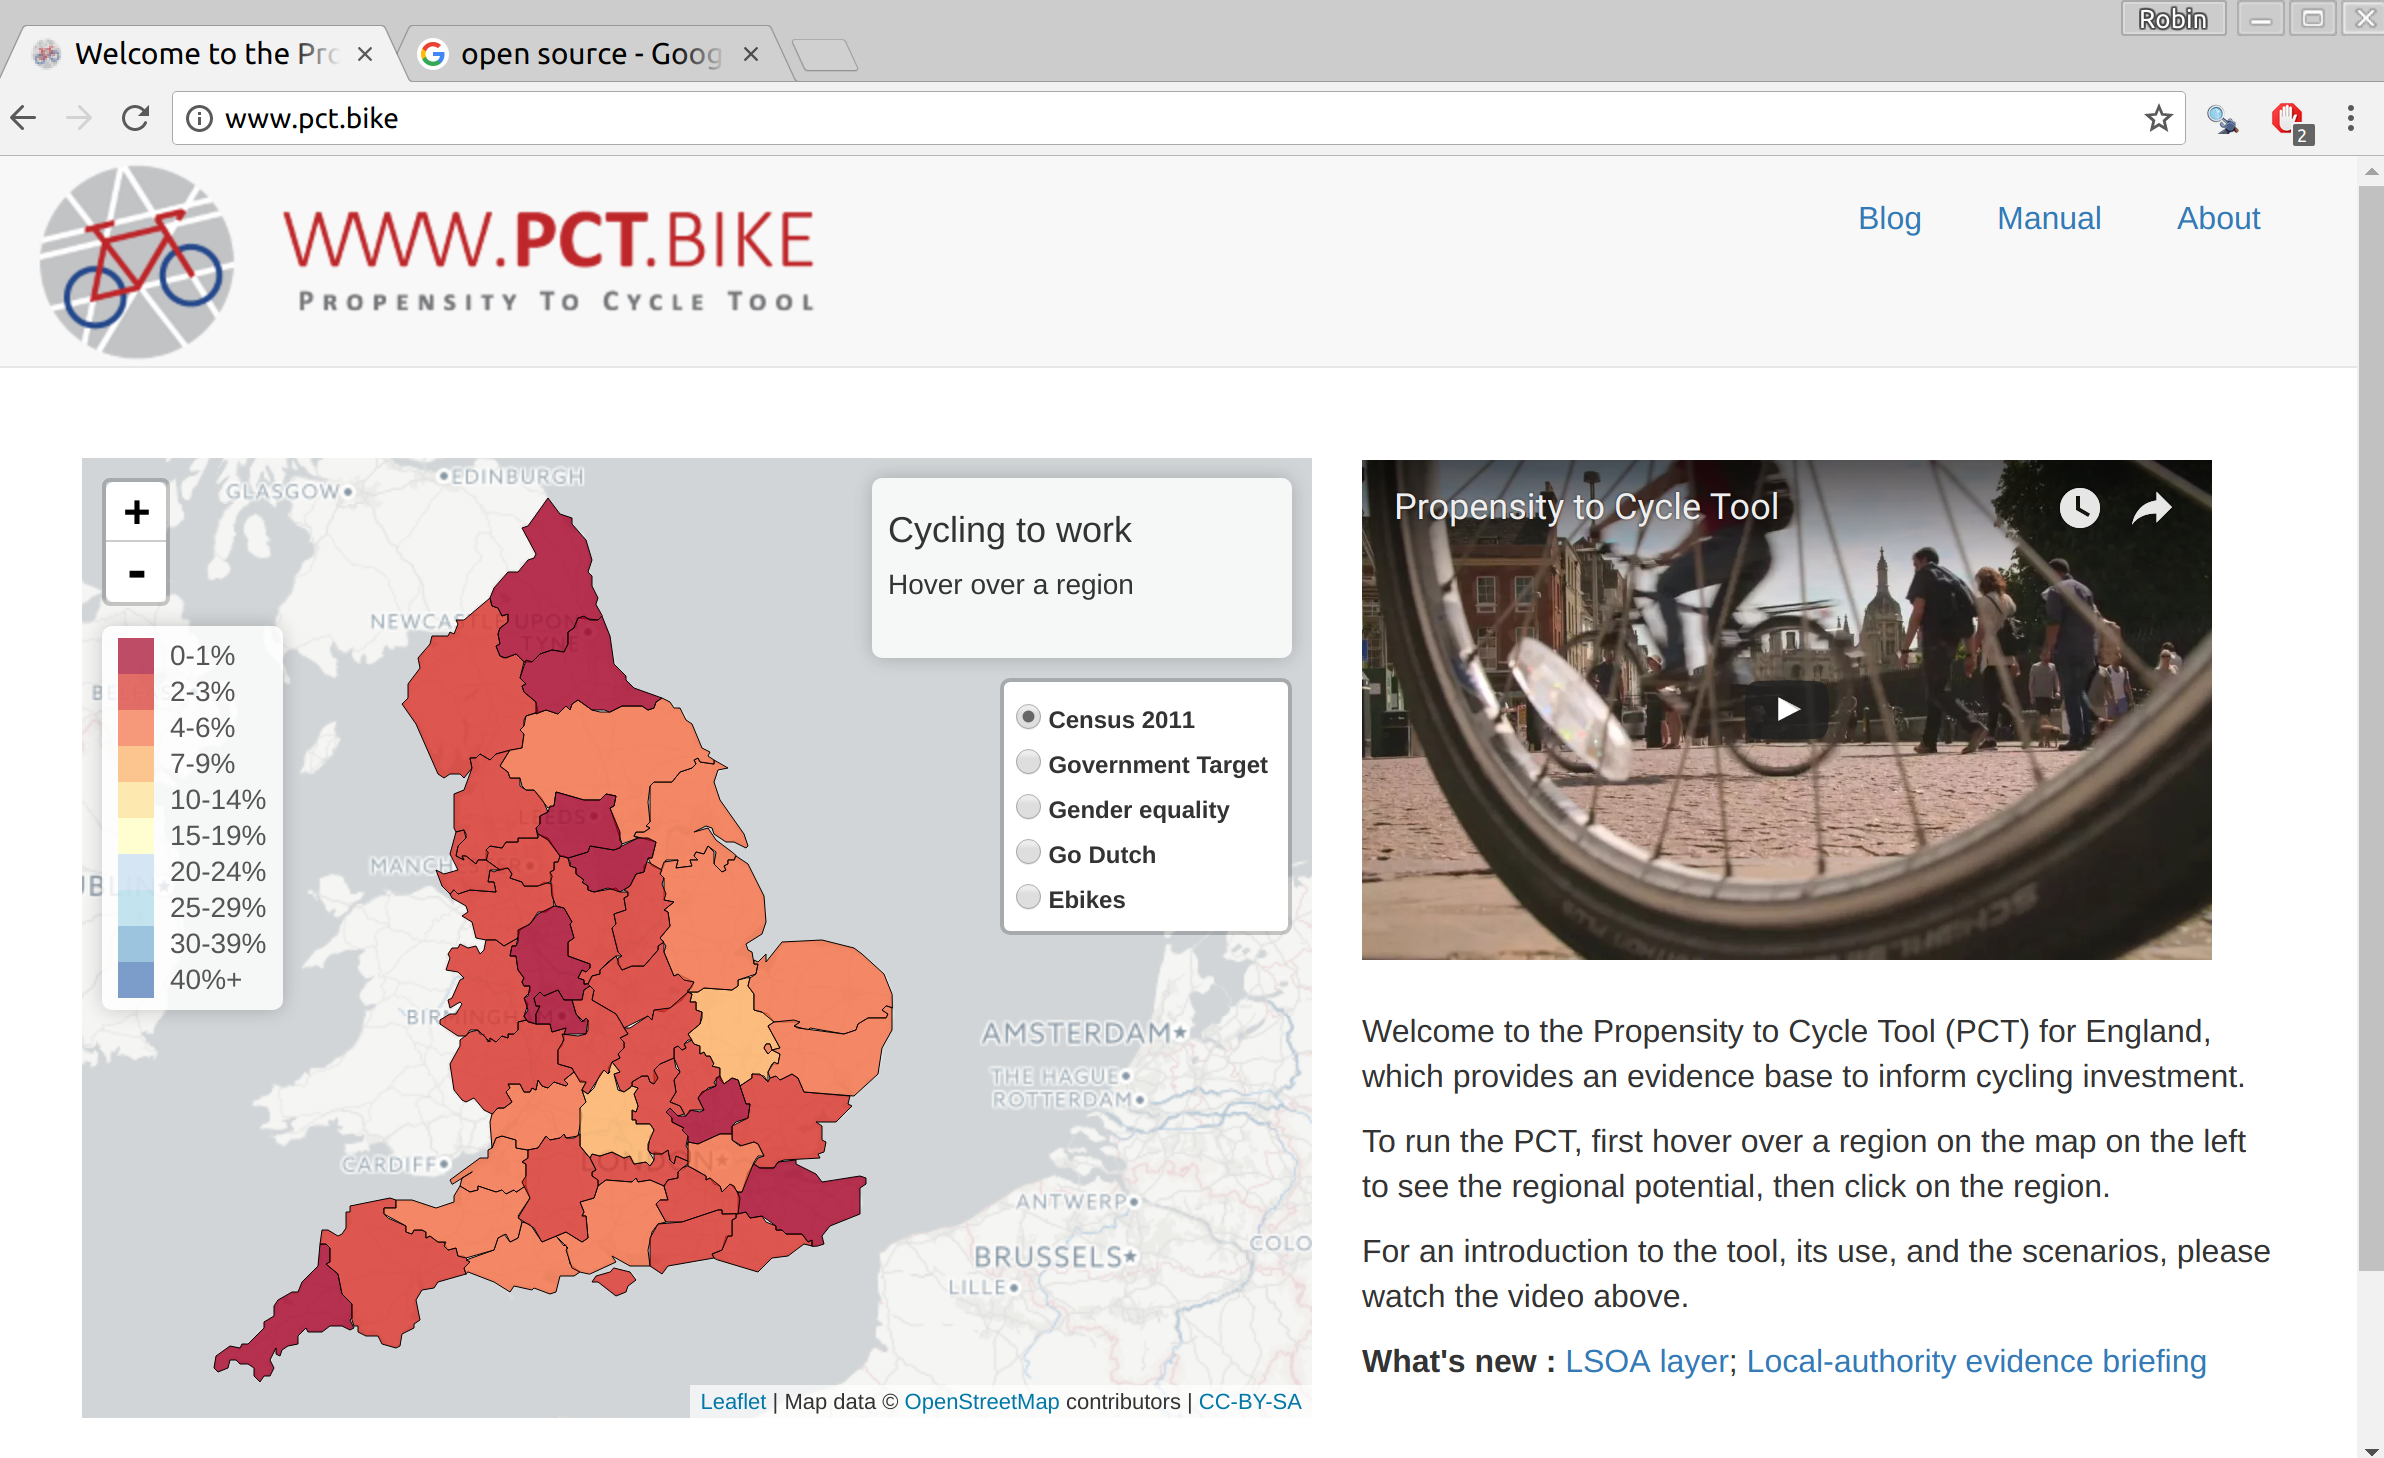Image resolution: width=2384 pixels, height=1458 pixels.
Task: Open the Robin profile menu
Action: pos(2172,18)
